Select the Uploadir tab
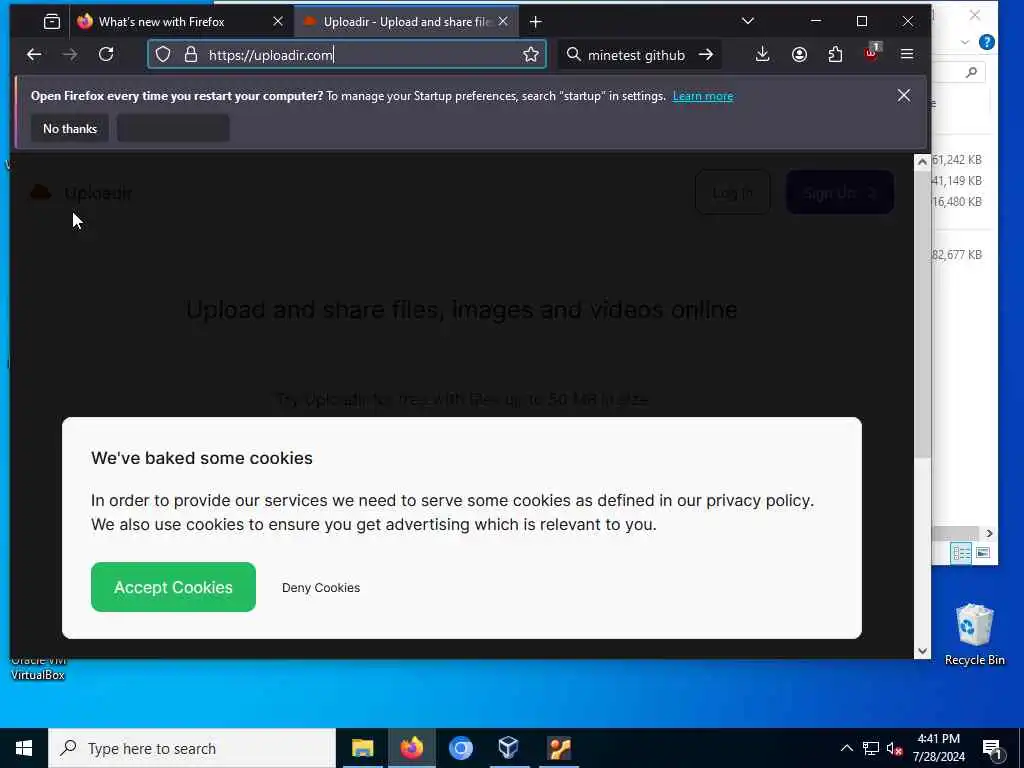The height and width of the screenshot is (768, 1024). point(406,22)
